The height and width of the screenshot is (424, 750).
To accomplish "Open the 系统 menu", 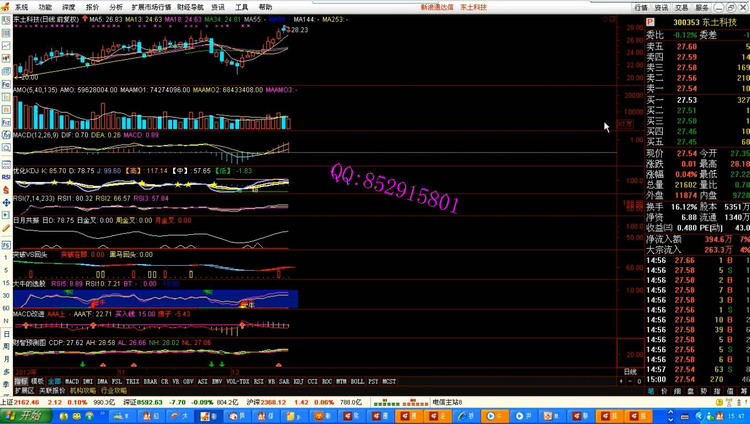I will tap(21, 6).
